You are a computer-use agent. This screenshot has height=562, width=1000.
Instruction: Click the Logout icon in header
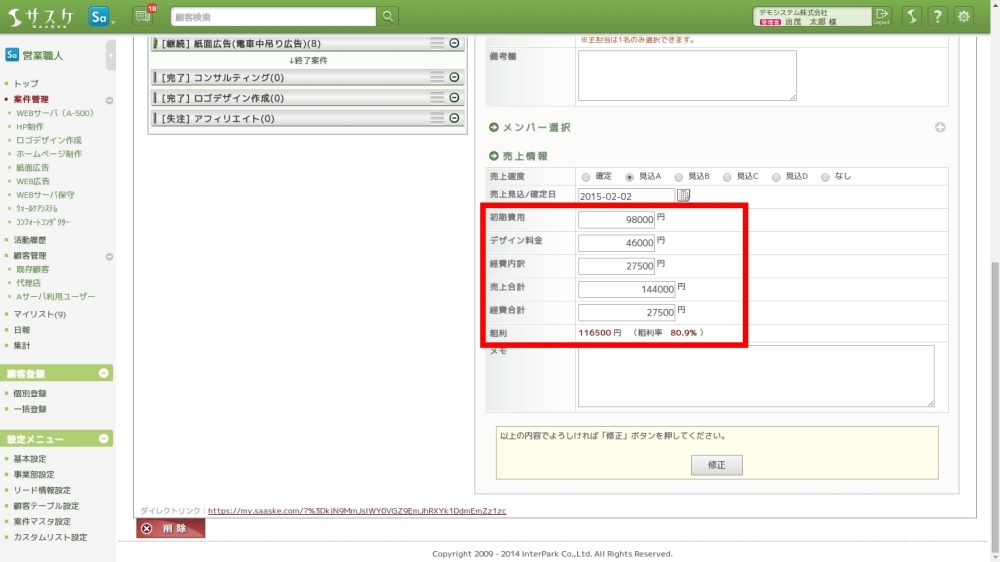[881, 16]
